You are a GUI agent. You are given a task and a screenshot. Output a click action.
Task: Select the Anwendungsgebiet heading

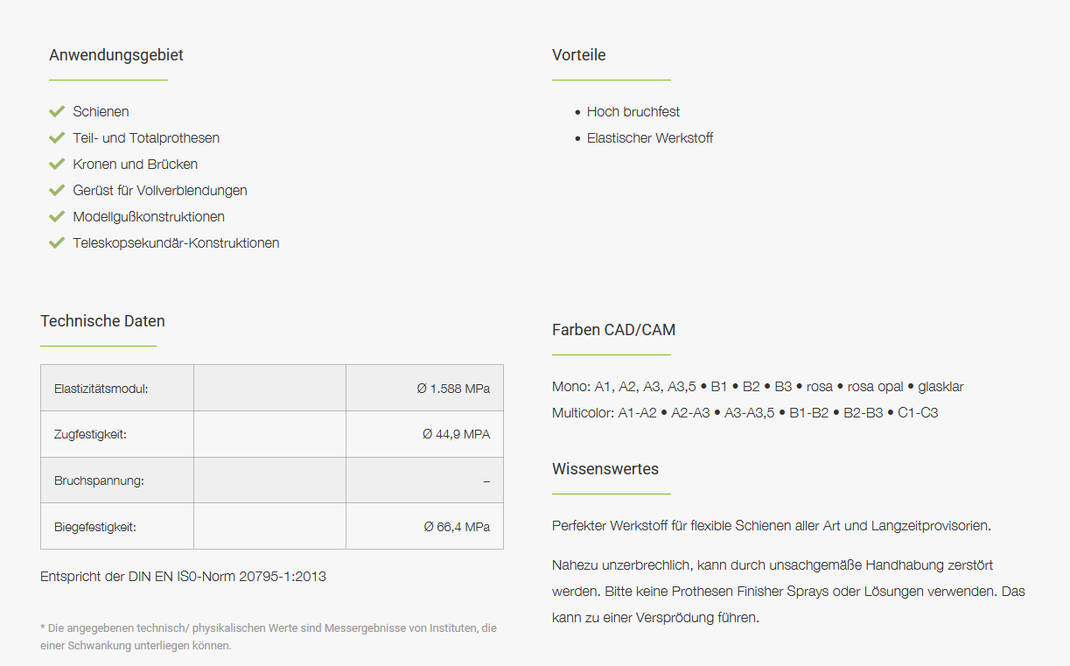116,55
